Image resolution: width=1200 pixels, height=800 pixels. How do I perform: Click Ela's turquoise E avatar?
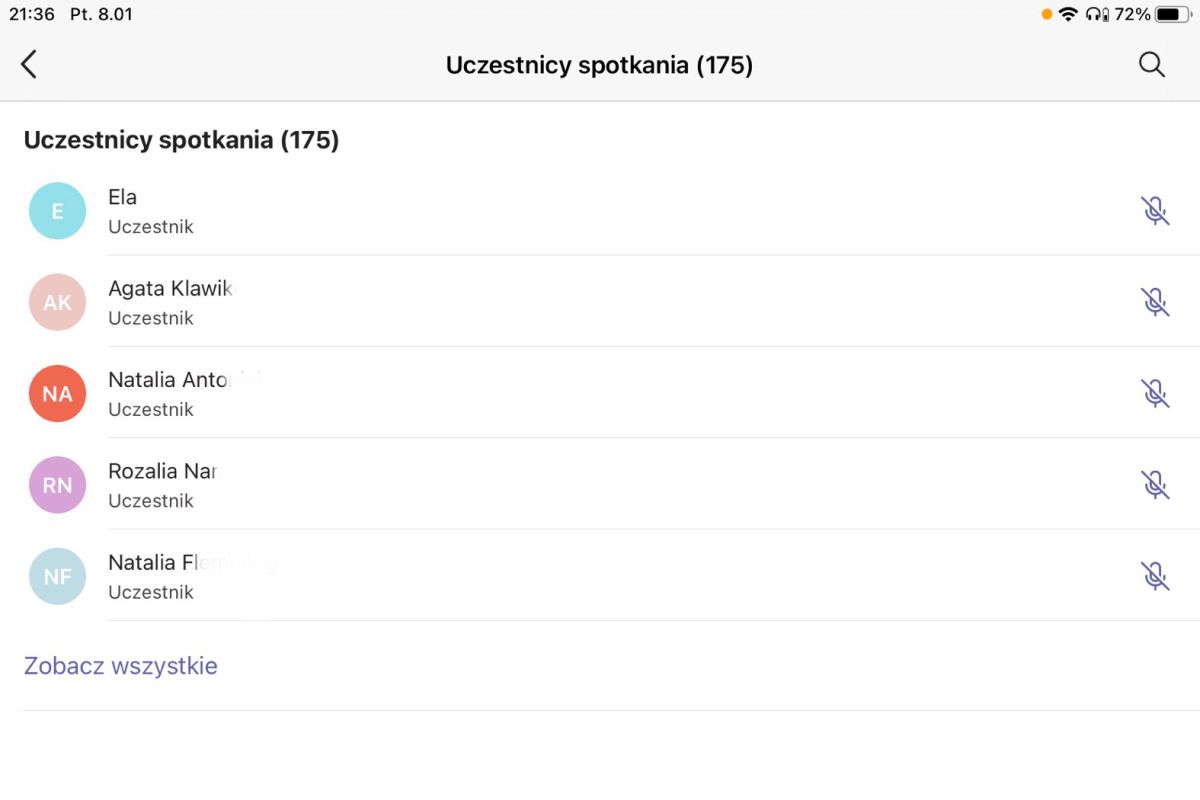[57, 211]
